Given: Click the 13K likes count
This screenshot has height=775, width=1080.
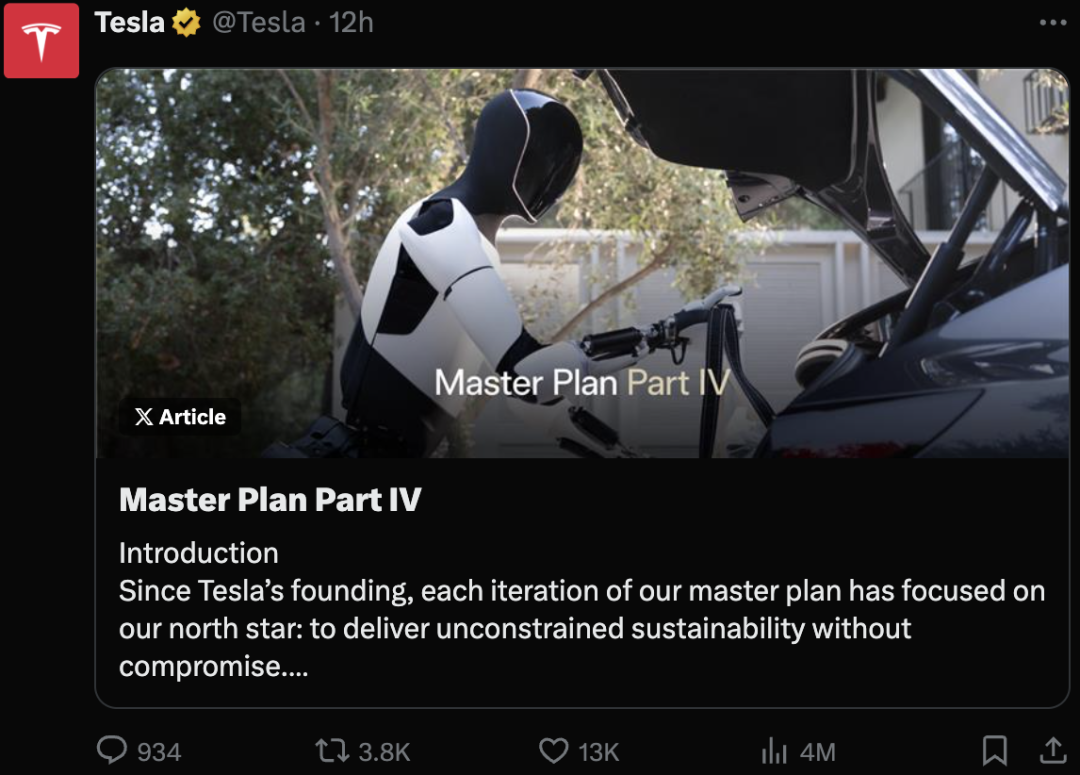Looking at the screenshot, I should click(599, 752).
